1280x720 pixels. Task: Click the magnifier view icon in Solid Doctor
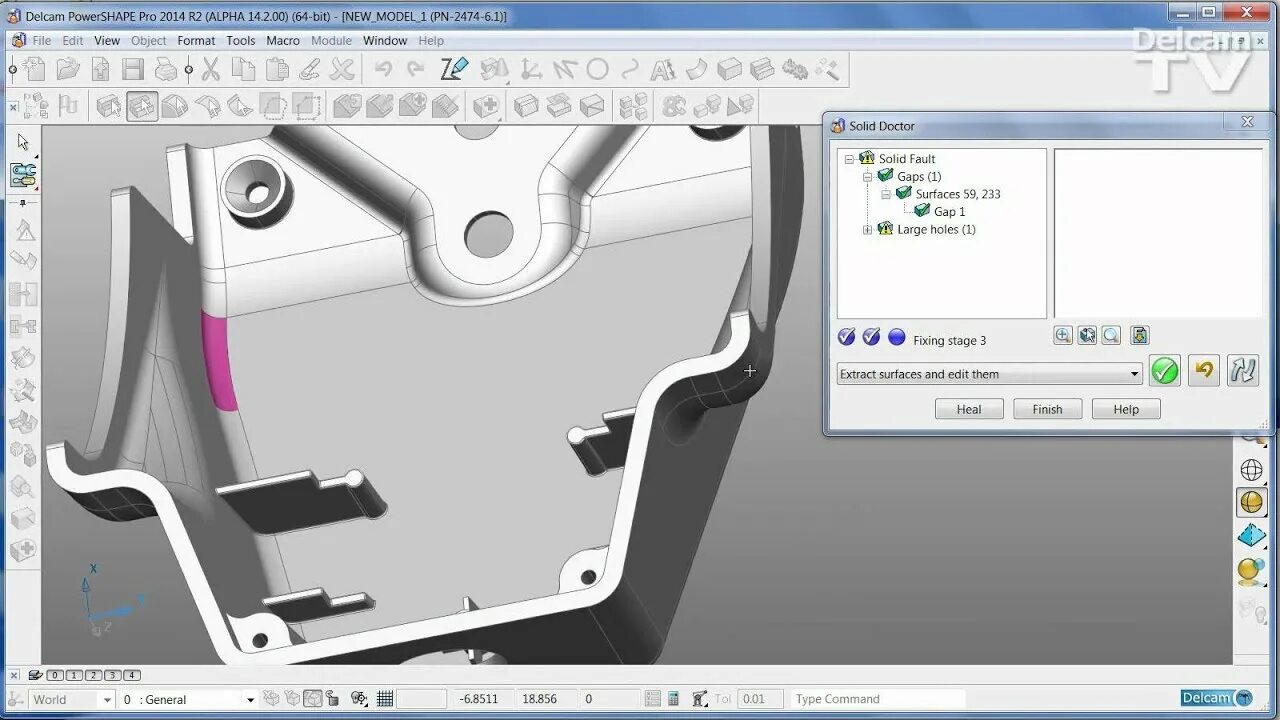tap(1111, 336)
